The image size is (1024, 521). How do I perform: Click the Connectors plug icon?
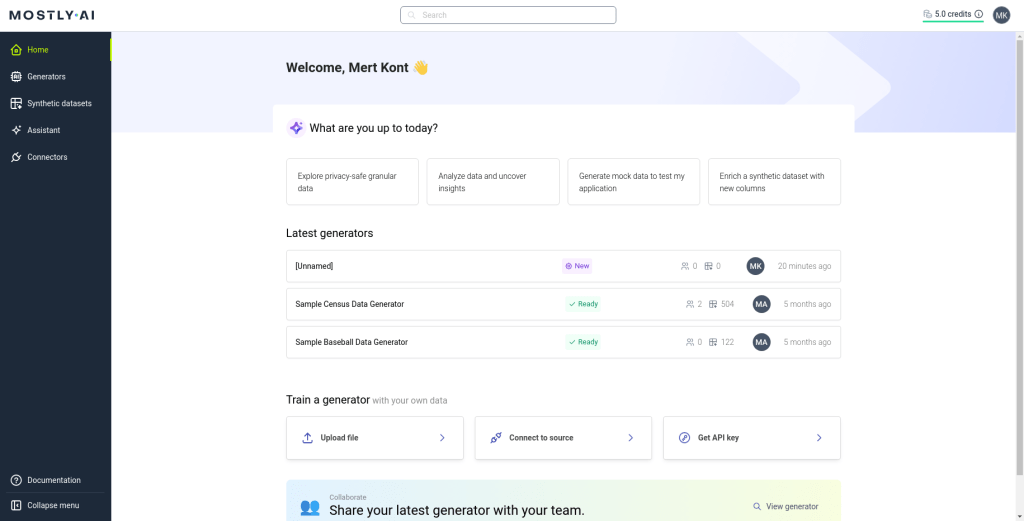click(16, 157)
